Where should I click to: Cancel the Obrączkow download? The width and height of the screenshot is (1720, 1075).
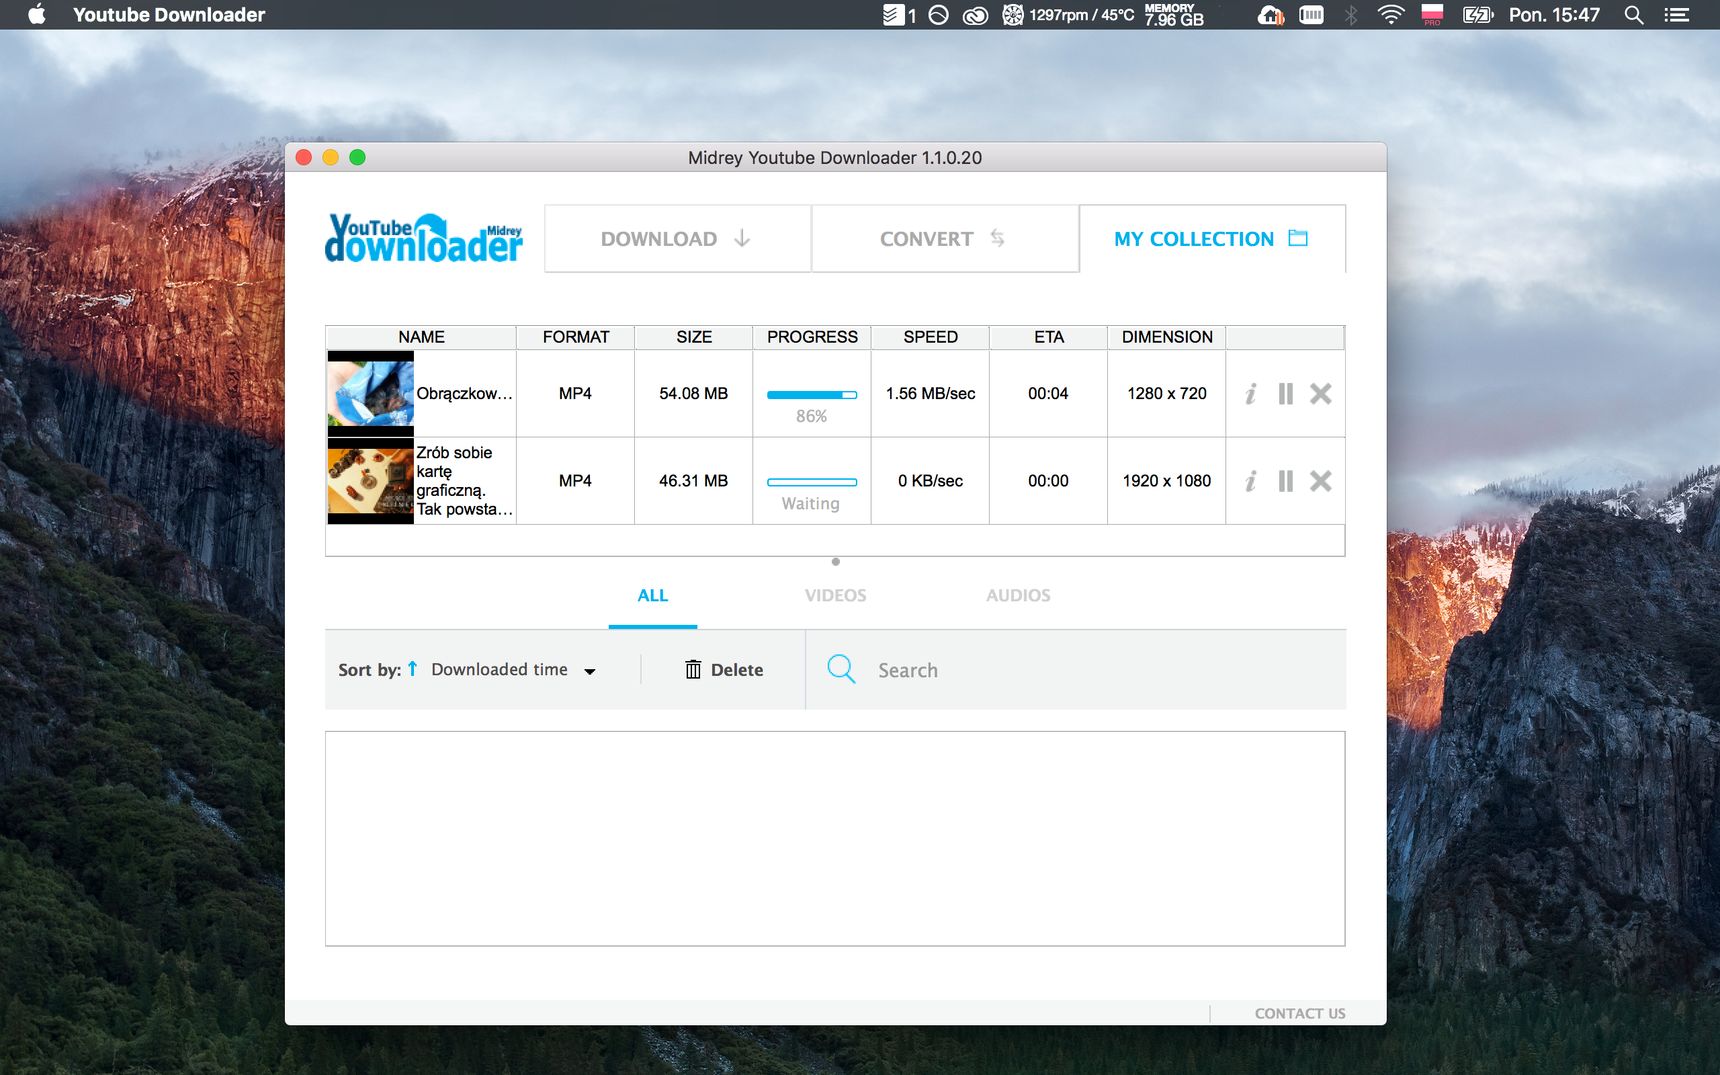1321,394
